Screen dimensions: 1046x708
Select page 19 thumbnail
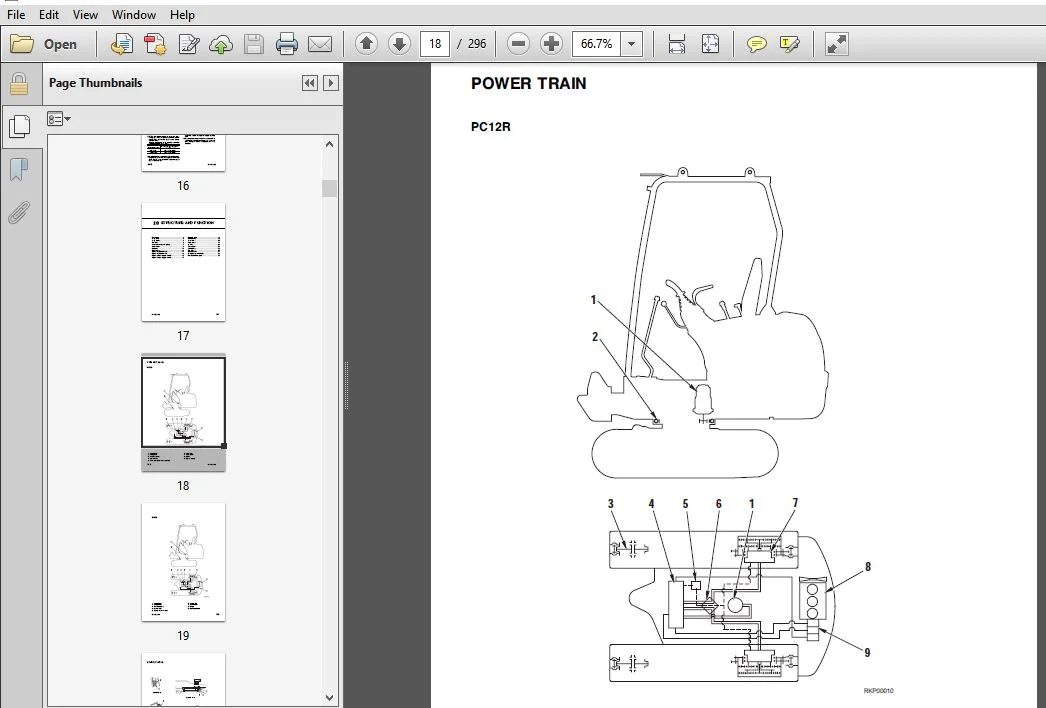coord(183,563)
